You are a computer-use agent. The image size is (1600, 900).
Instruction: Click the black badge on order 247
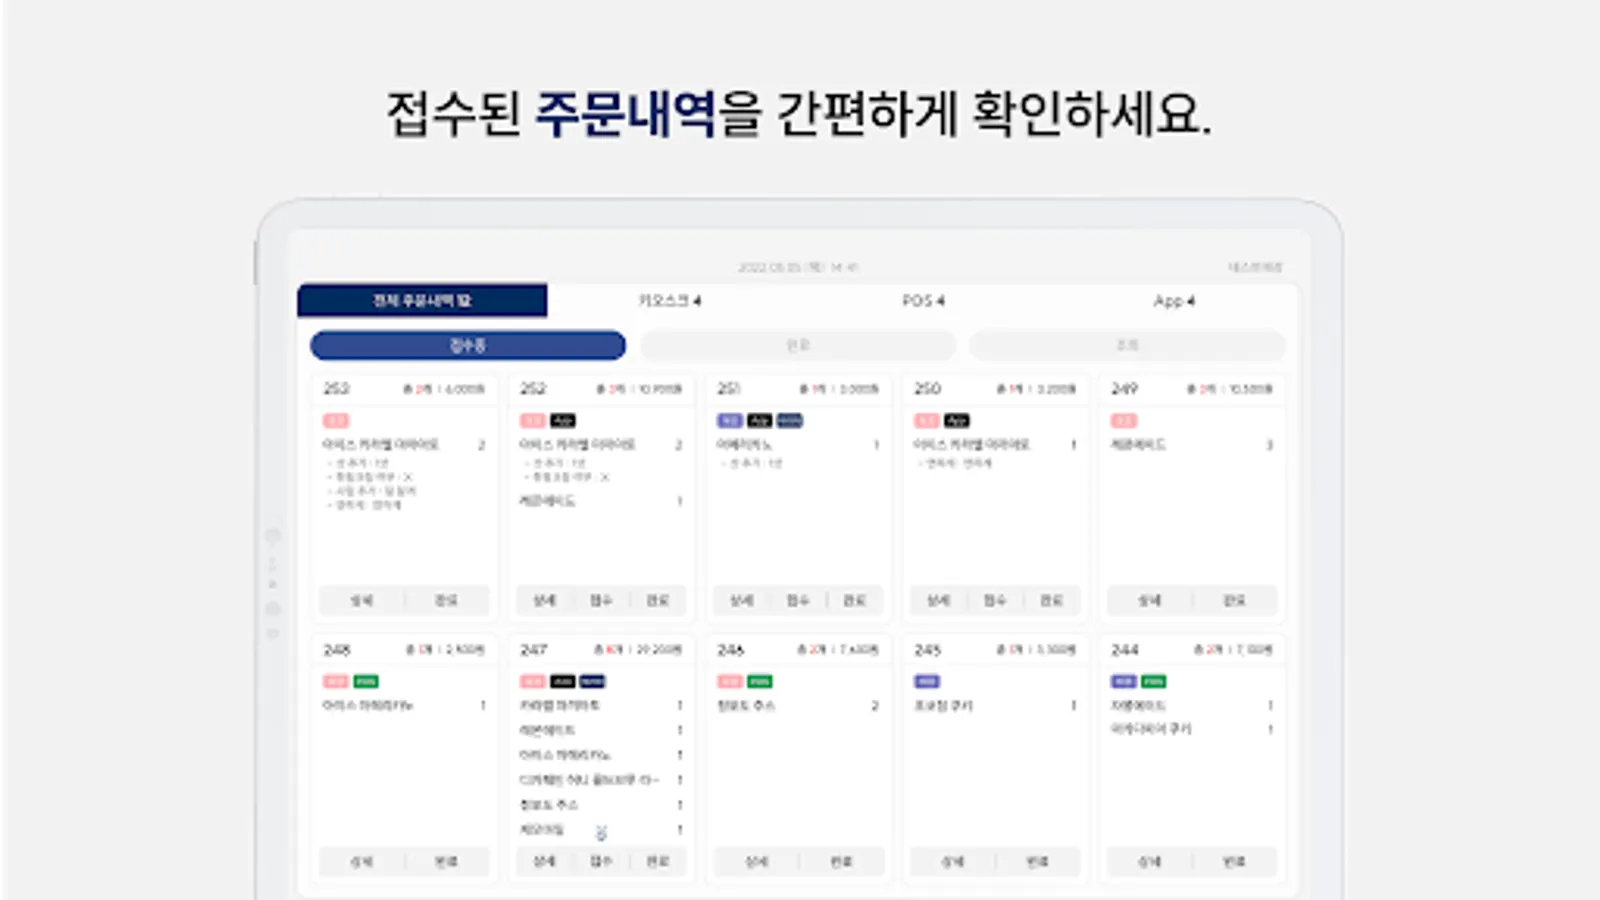point(563,682)
